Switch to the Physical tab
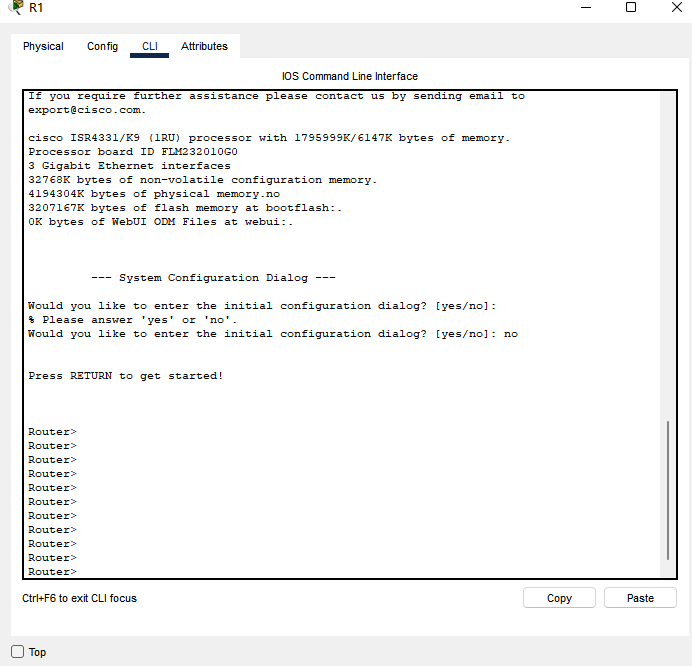The height and width of the screenshot is (666, 692). tap(43, 46)
